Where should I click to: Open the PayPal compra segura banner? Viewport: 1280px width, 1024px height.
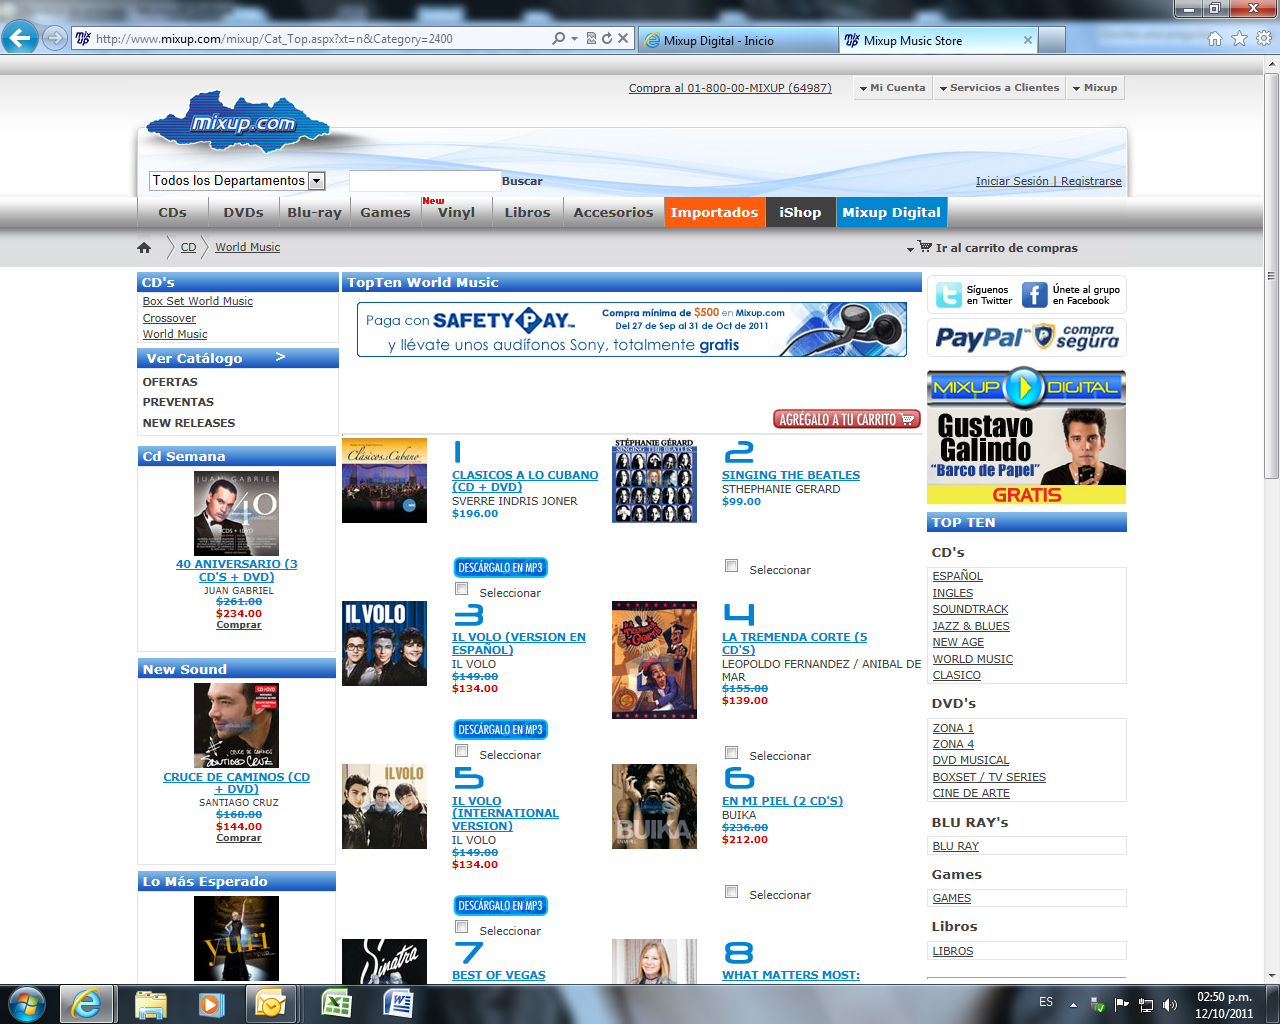pyautogui.click(x=1027, y=338)
